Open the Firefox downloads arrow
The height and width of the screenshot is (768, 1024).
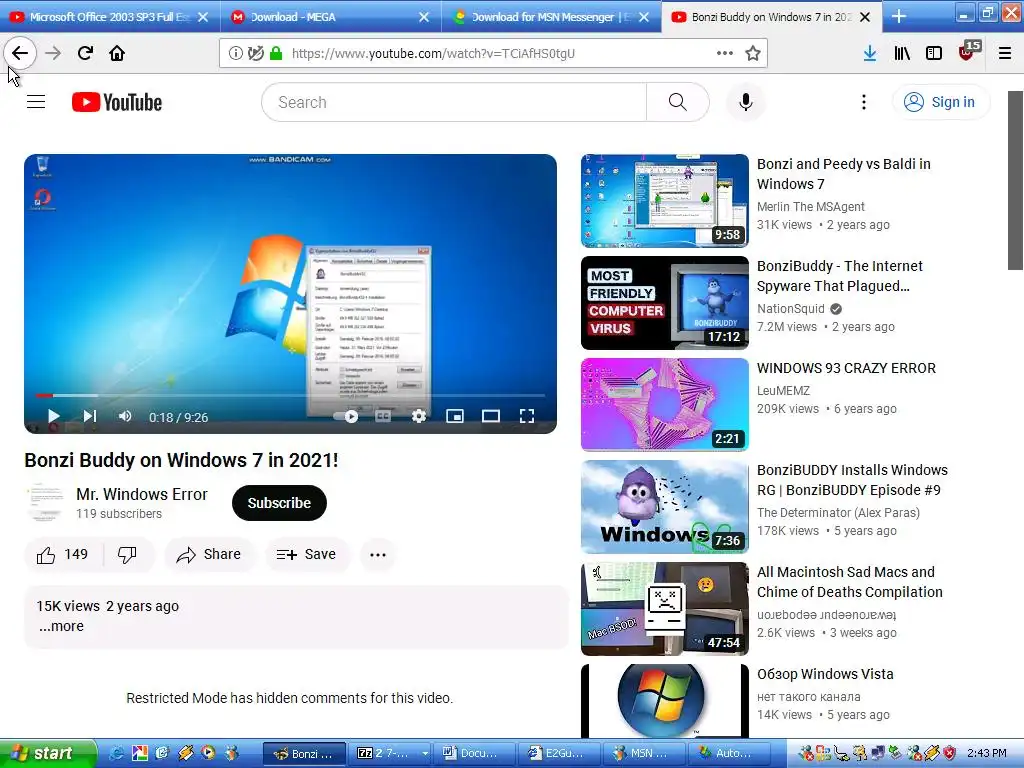pos(869,54)
